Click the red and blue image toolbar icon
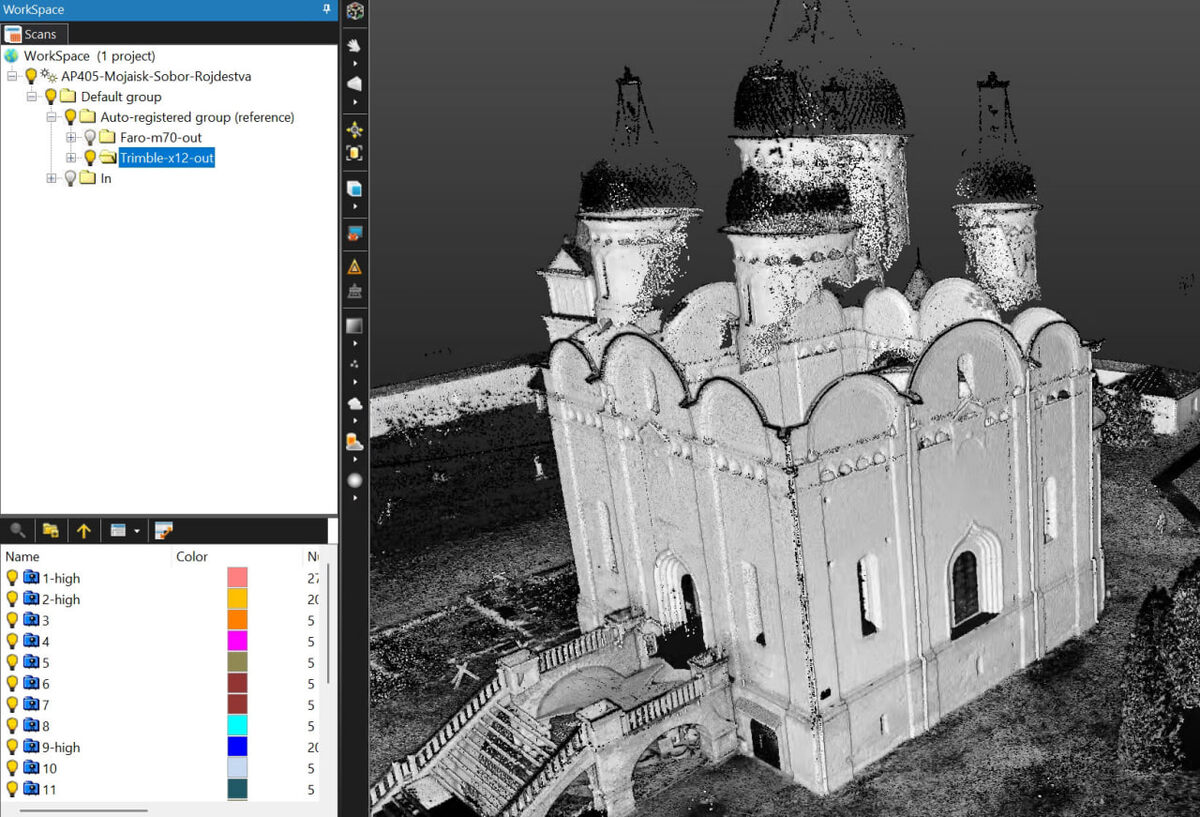Screen dimensions: 1200x817 click(x=354, y=233)
